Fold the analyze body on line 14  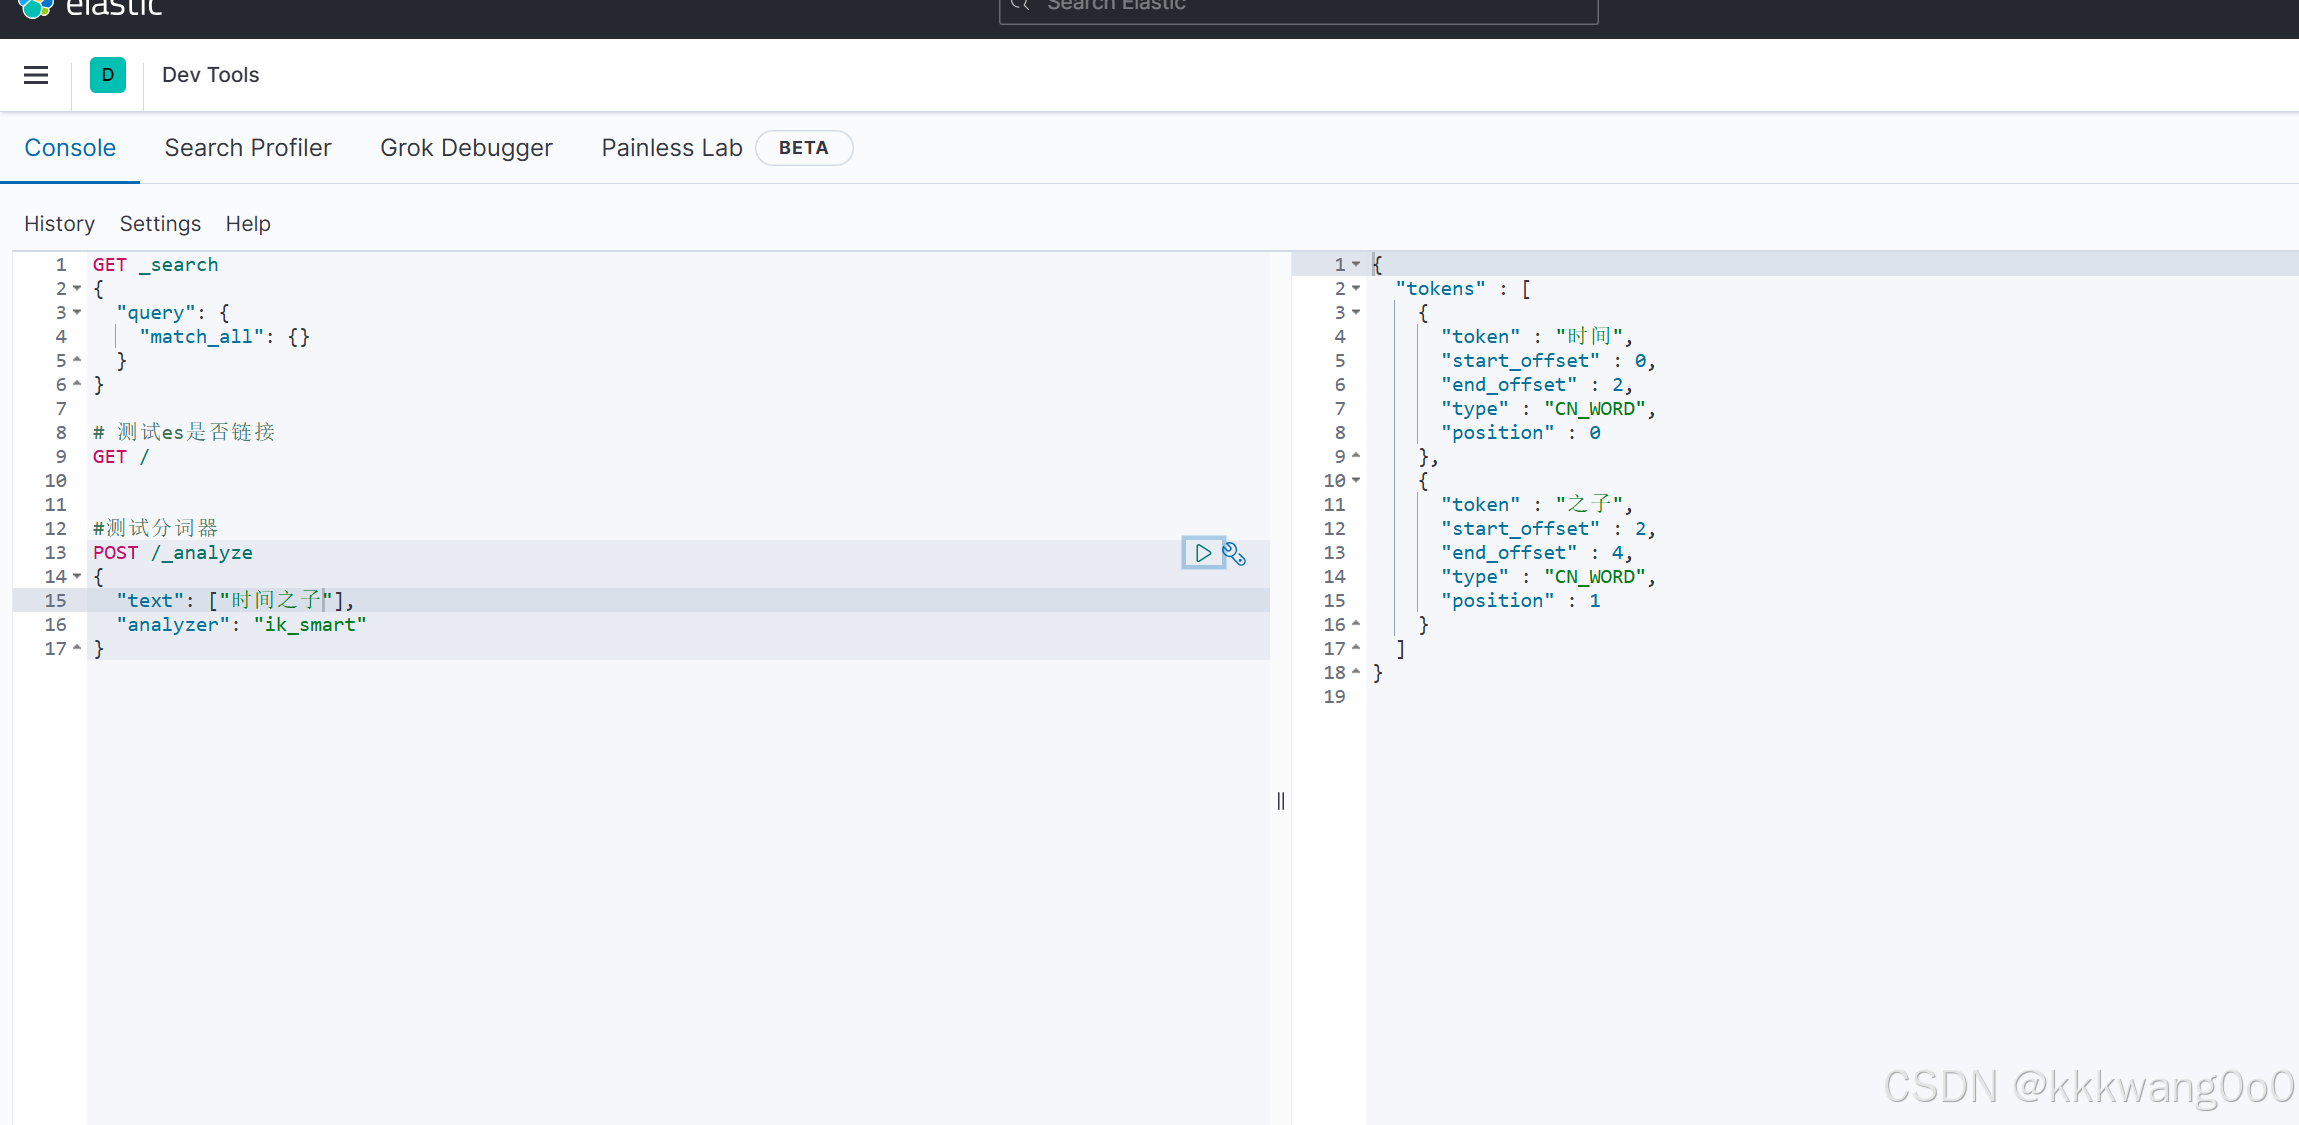click(77, 577)
